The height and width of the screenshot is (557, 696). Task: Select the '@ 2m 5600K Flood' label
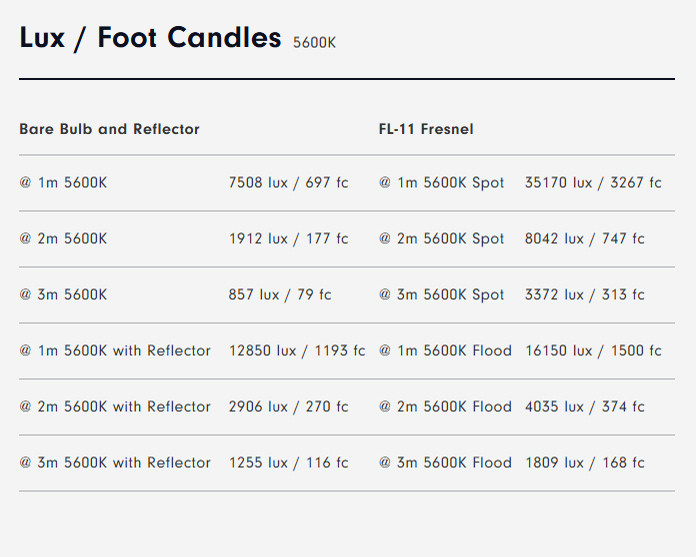[445, 406]
